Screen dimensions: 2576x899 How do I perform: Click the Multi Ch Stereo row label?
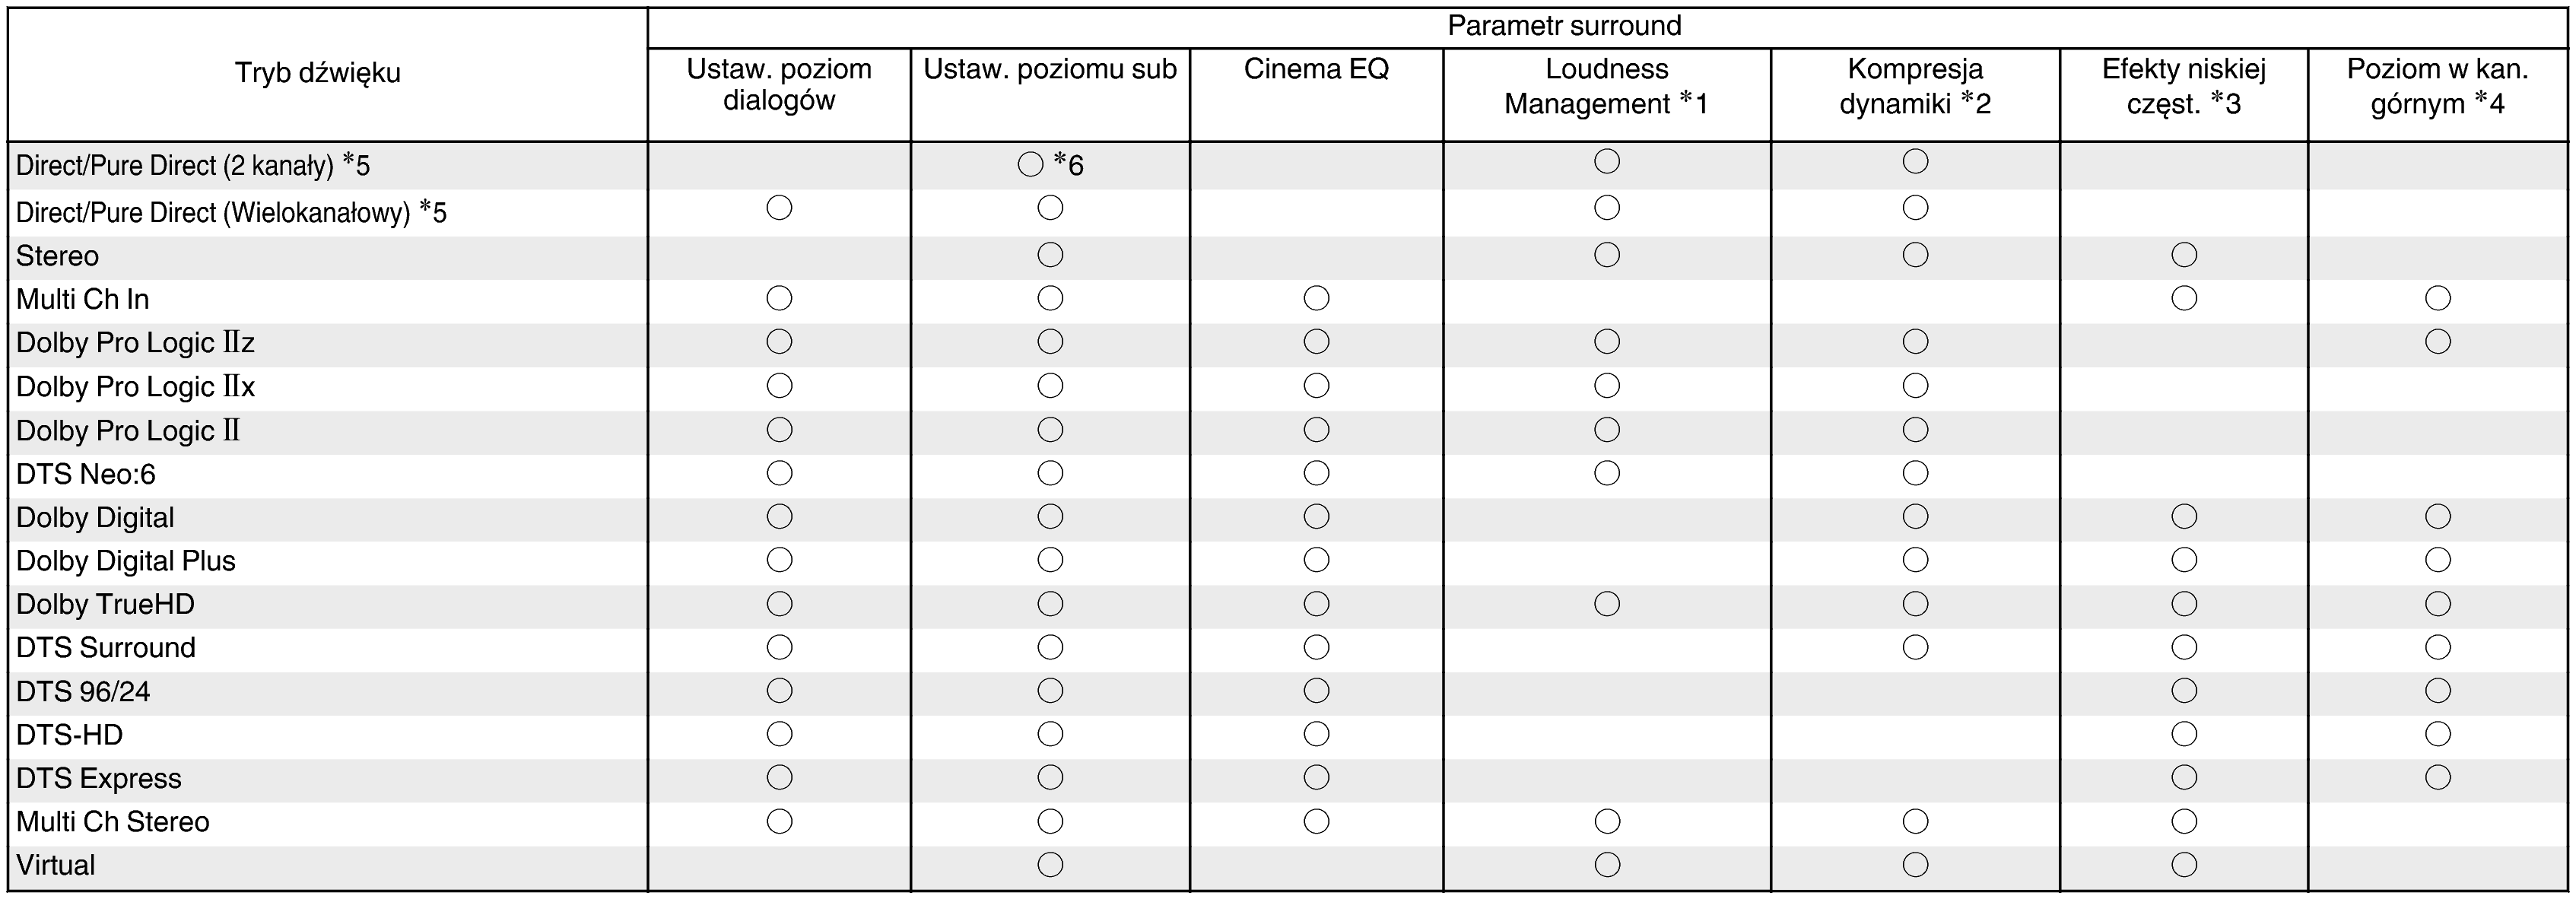113,822
